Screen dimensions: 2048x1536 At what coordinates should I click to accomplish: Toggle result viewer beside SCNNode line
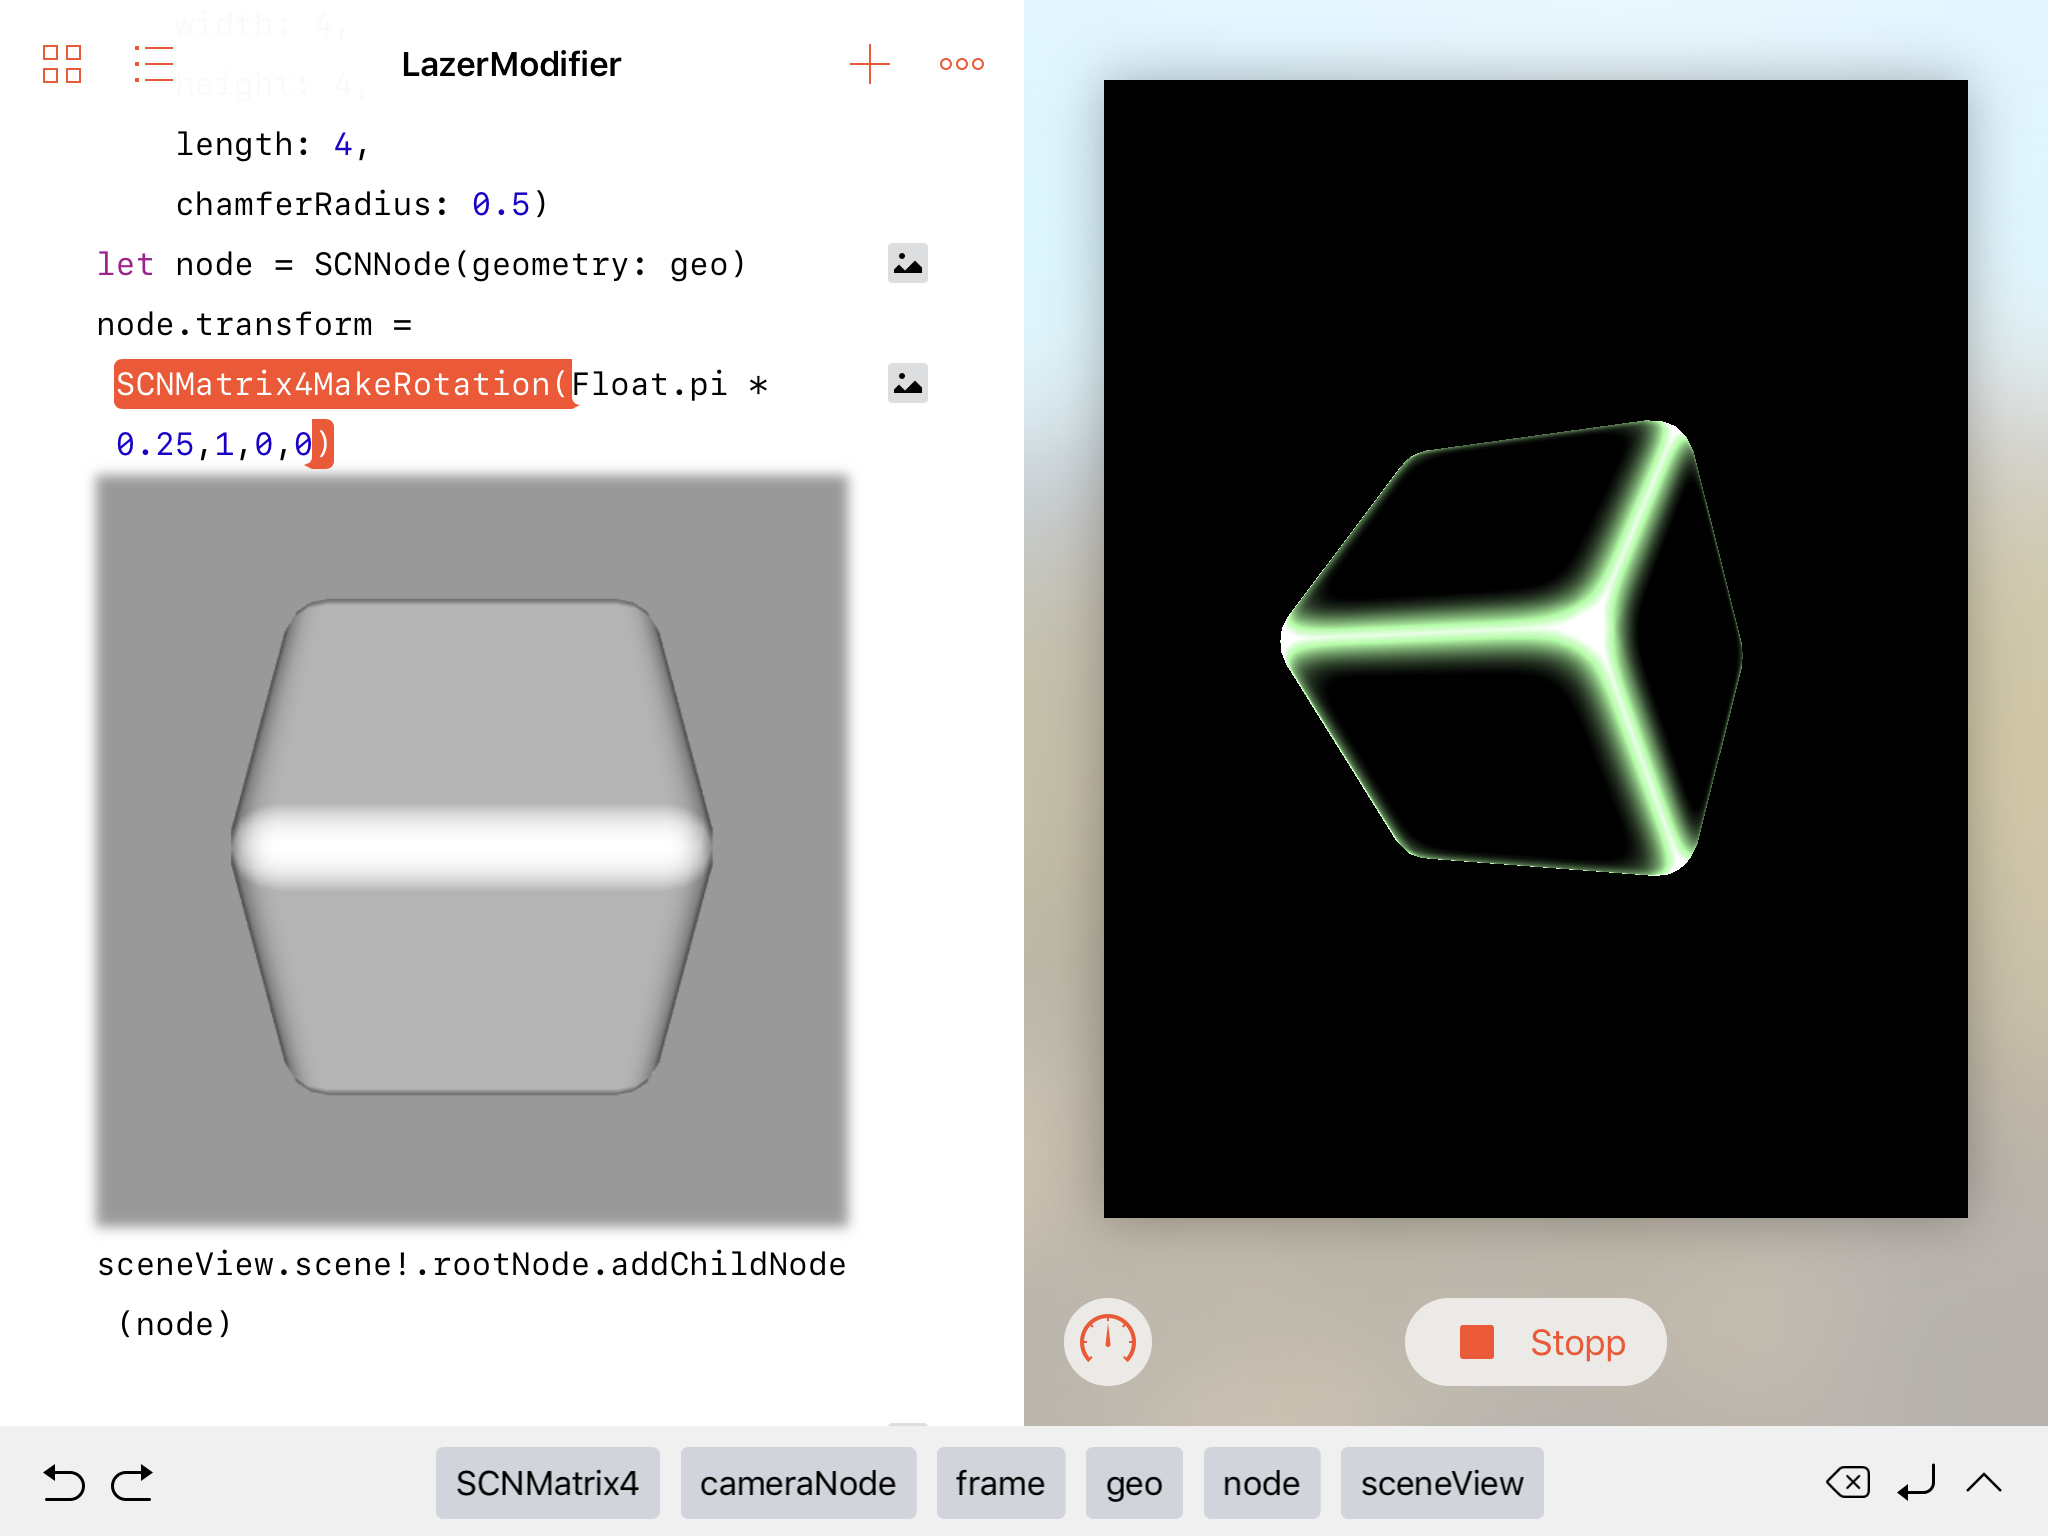pos(908,263)
